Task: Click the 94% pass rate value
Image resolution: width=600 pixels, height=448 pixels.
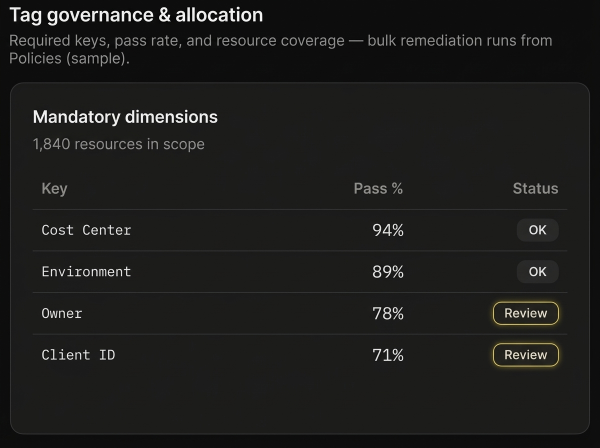Action: [387, 230]
